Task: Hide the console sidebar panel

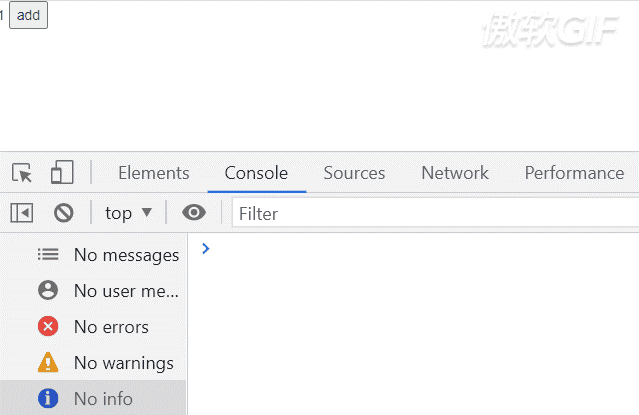Action: tap(22, 213)
